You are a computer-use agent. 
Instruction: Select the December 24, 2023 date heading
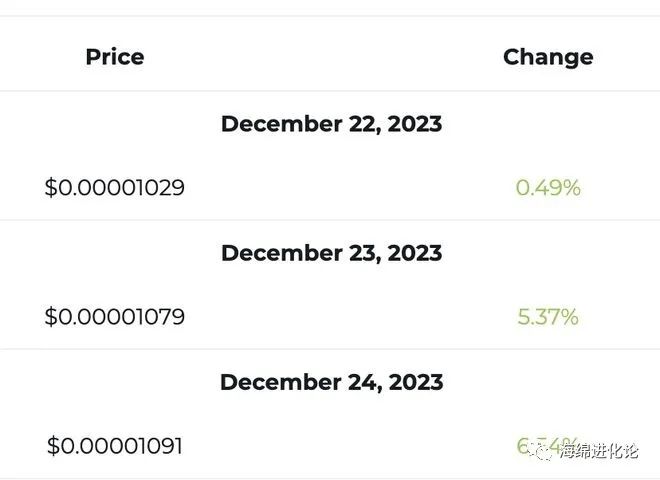pyautogui.click(x=331, y=382)
